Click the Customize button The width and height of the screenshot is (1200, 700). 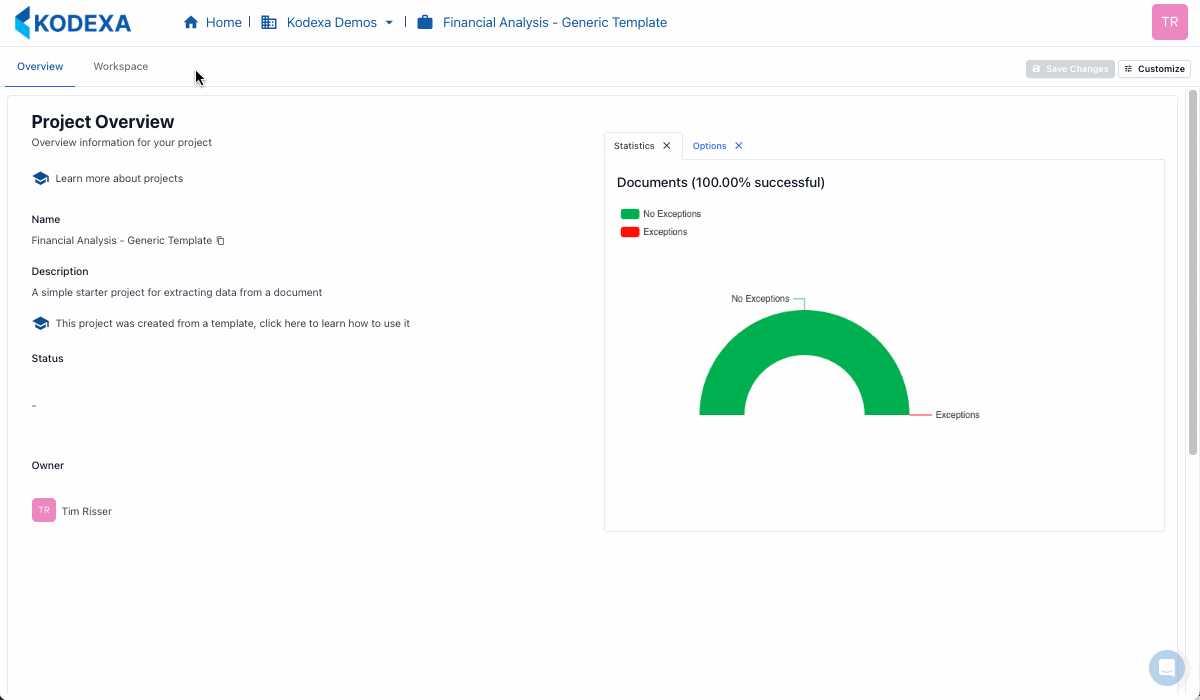pyautogui.click(x=1154, y=69)
